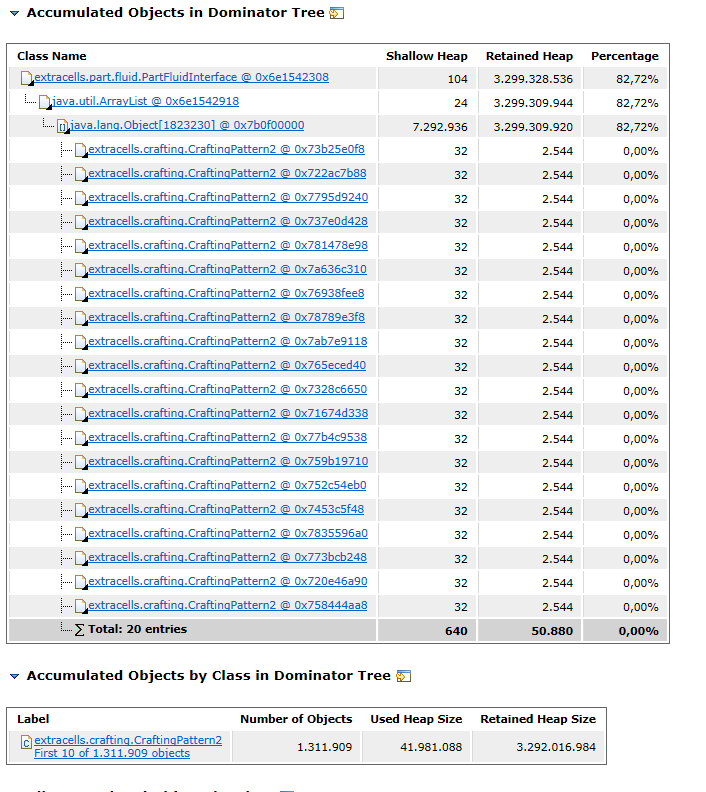Screen dimensions: 706x792
Task: Open the java.lang.Object[1823230] @ 0x7b0f00000 link
Action: [187, 125]
